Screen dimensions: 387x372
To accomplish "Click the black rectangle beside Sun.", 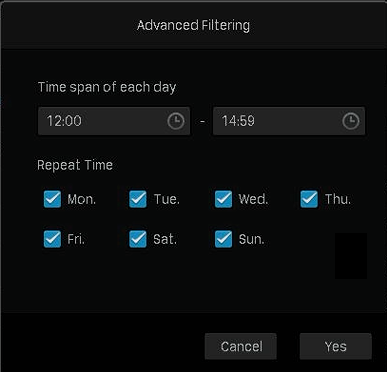I will [351, 256].
